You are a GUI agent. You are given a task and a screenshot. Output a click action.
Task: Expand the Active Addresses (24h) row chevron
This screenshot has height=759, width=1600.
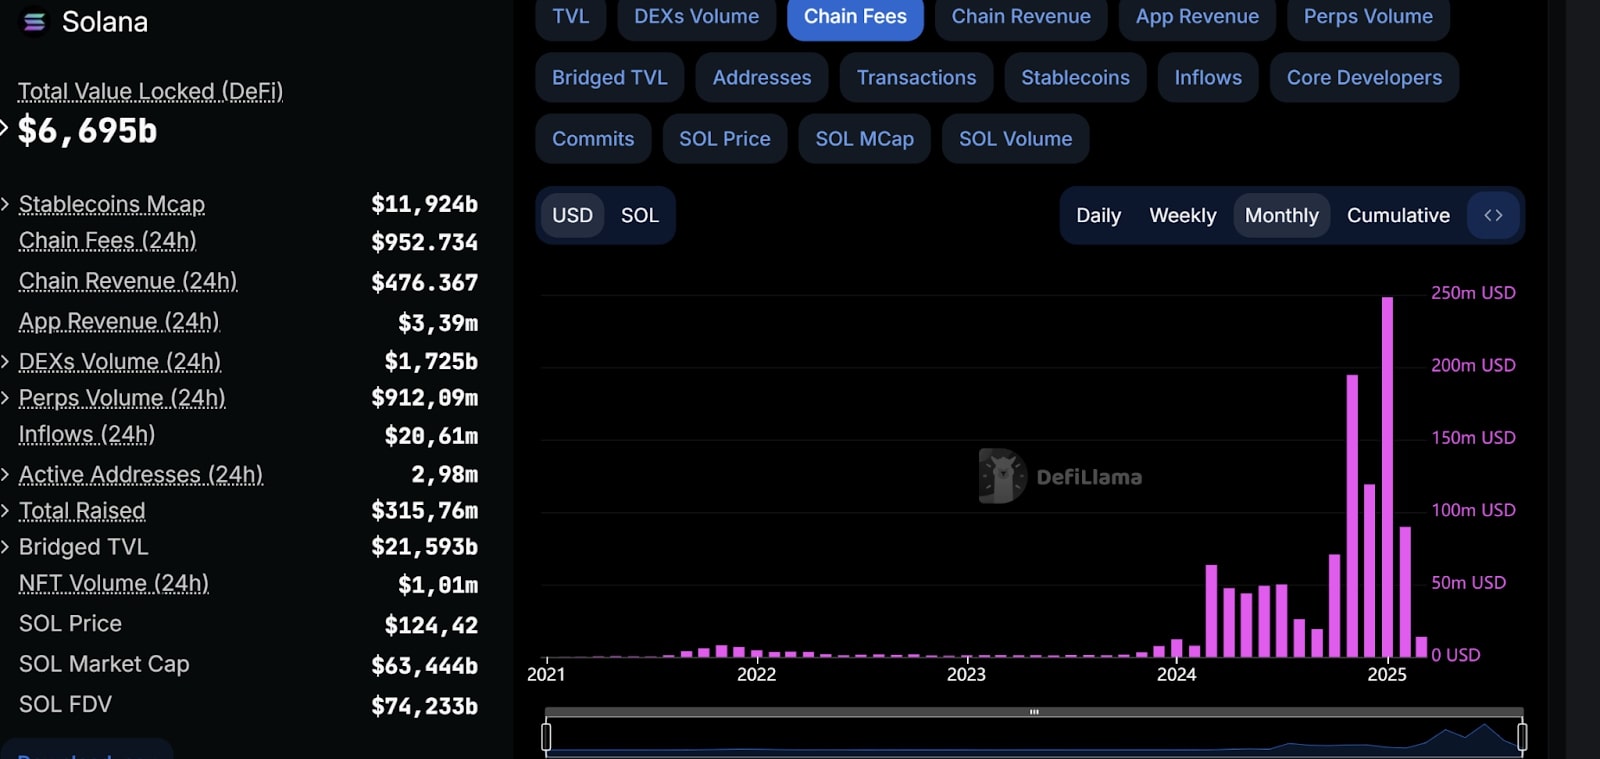pos(5,474)
